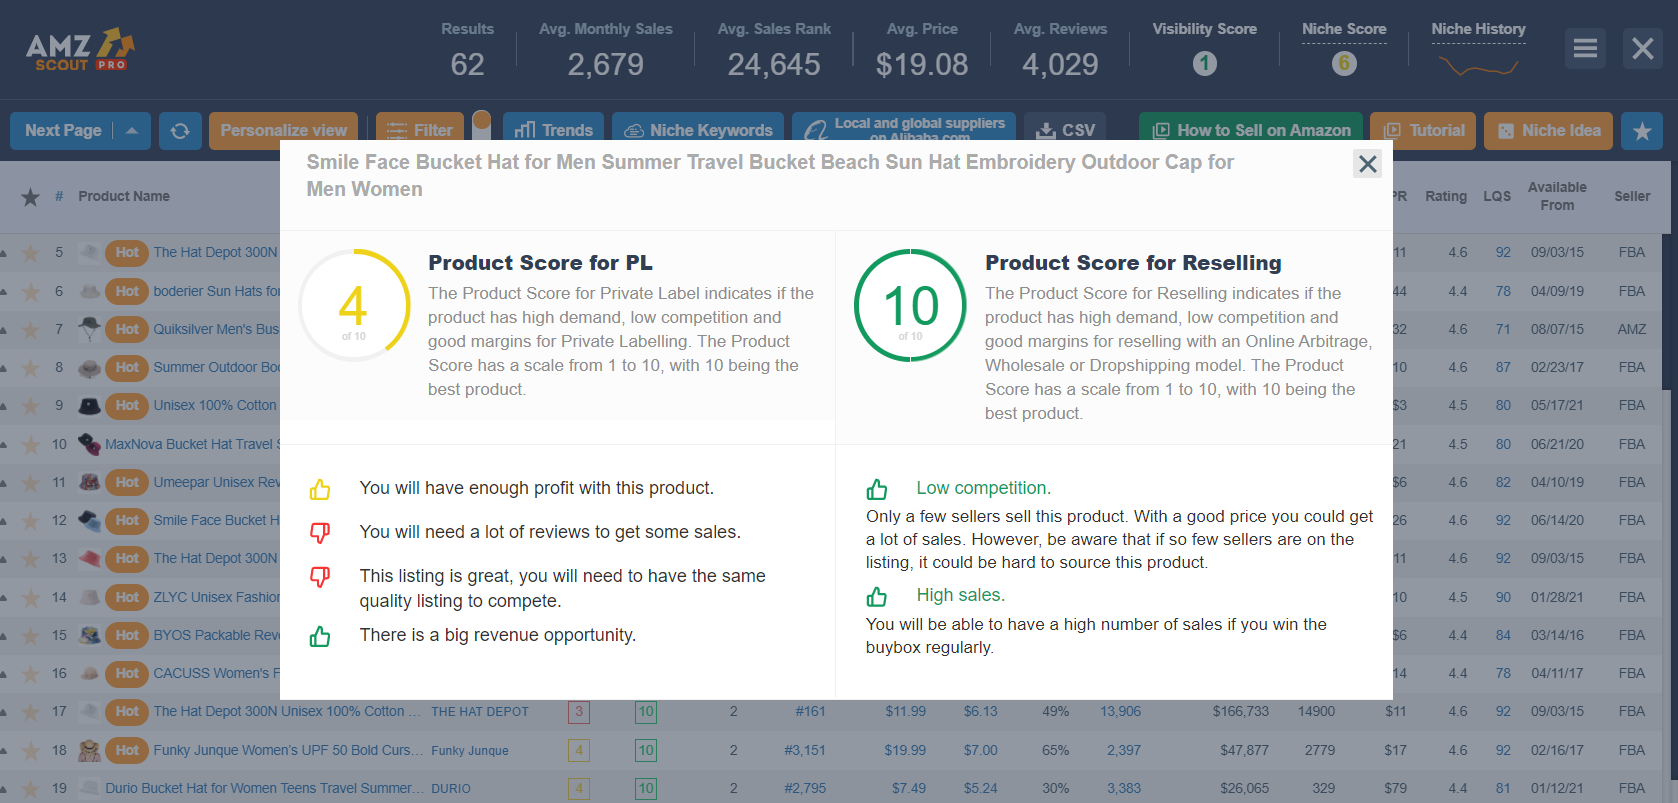Click thumbs-up icon beside big revenue opportunity
This screenshot has height=803, width=1678.
click(x=320, y=636)
